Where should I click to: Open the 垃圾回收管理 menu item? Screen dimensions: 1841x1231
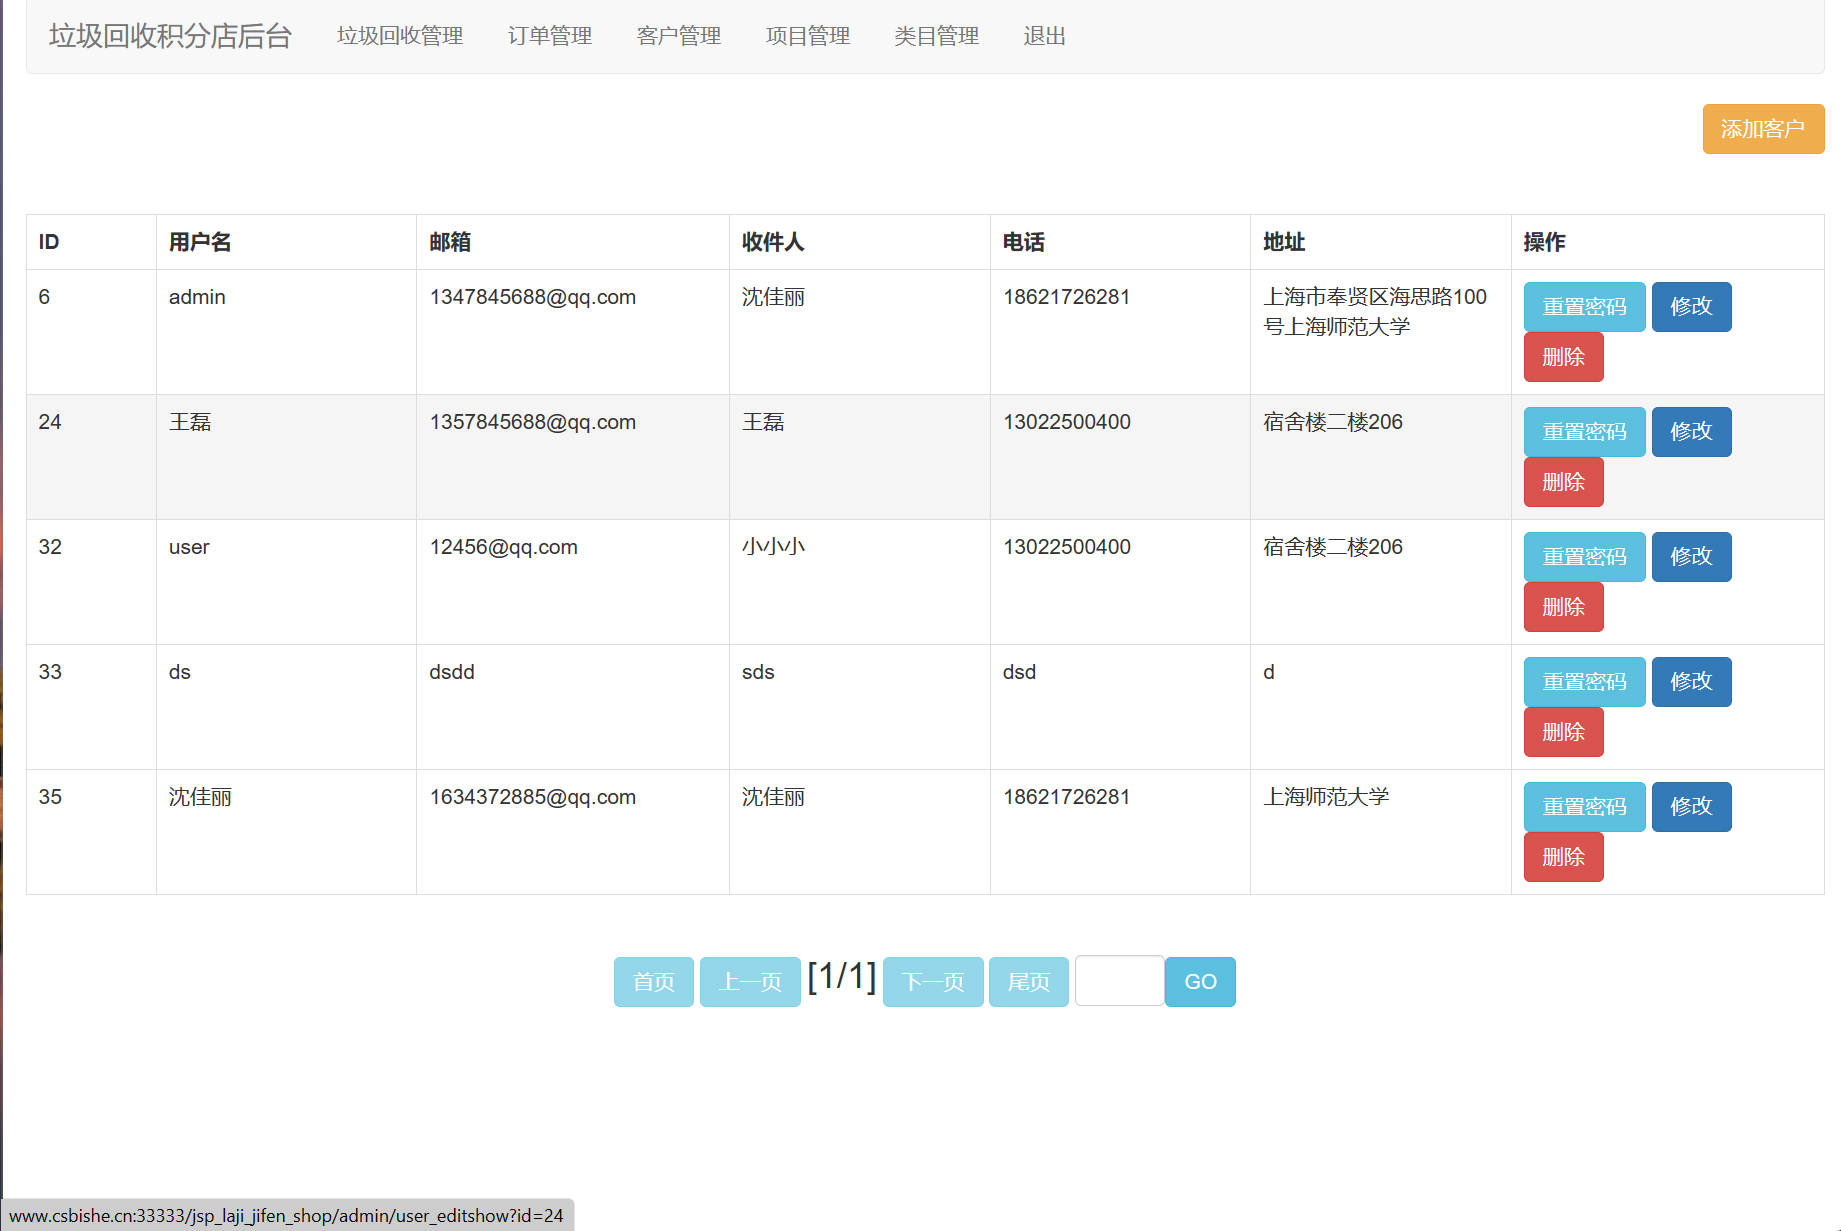coord(400,36)
